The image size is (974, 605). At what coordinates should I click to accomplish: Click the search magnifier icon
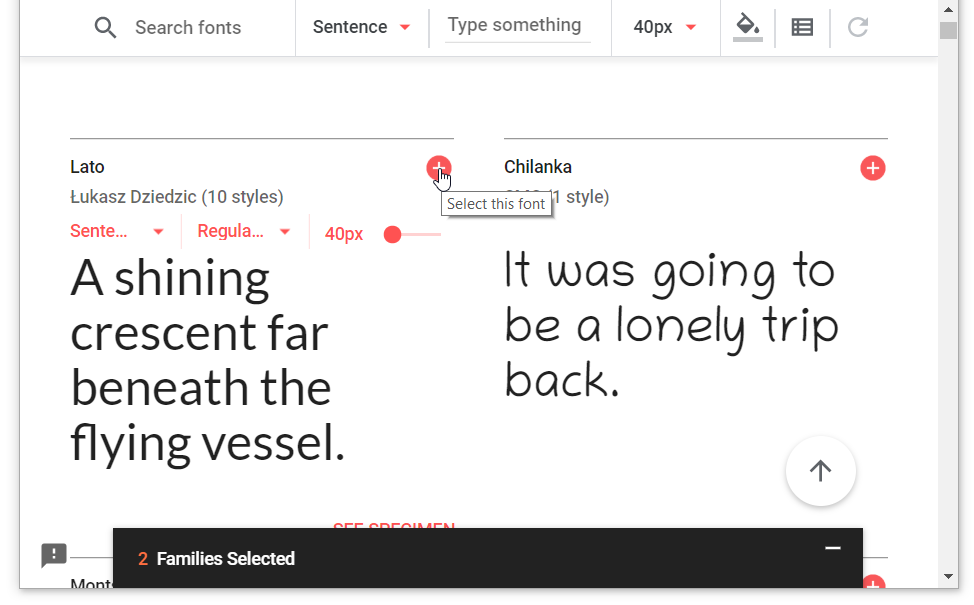(105, 27)
